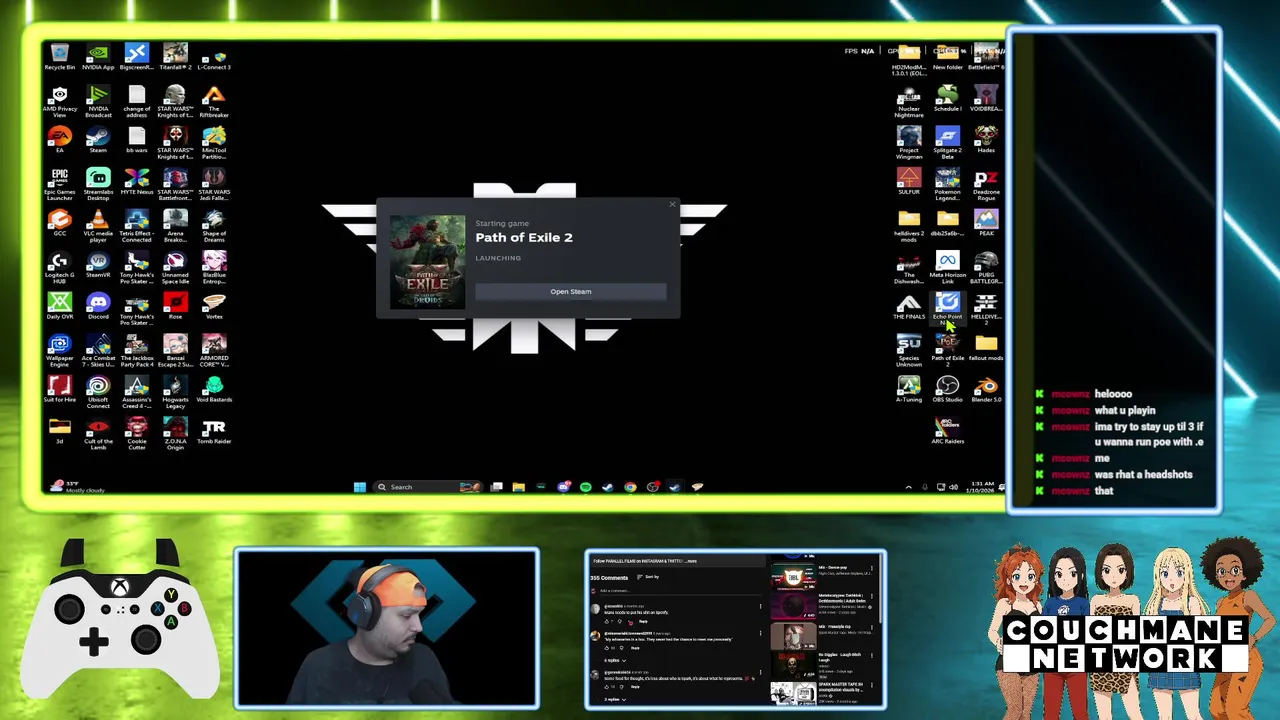Image resolution: width=1280 pixels, height=720 pixels.
Task: Select the fallout mods folder
Action: point(986,348)
